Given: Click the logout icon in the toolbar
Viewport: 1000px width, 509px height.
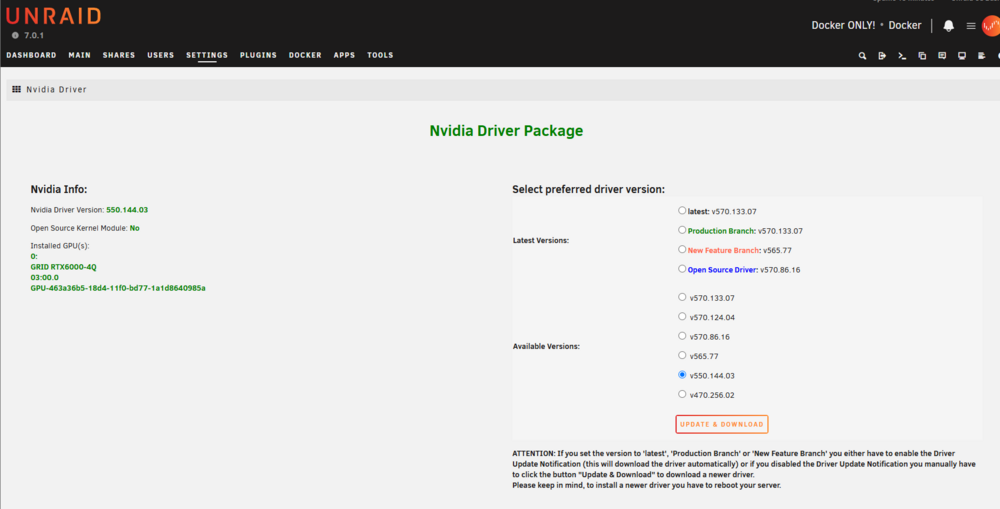Looking at the screenshot, I should [882, 56].
